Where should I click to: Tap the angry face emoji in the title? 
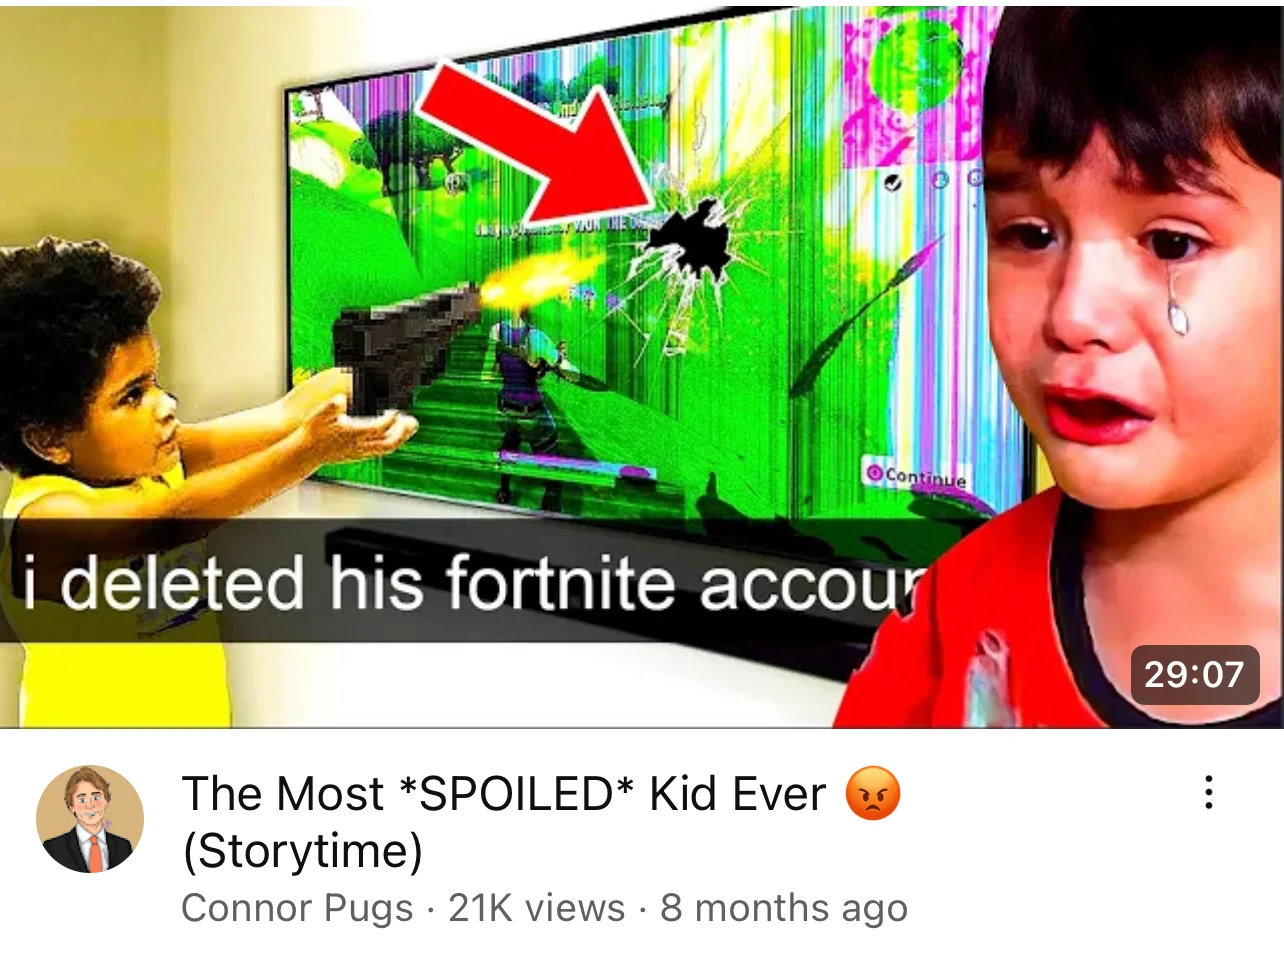[873, 794]
